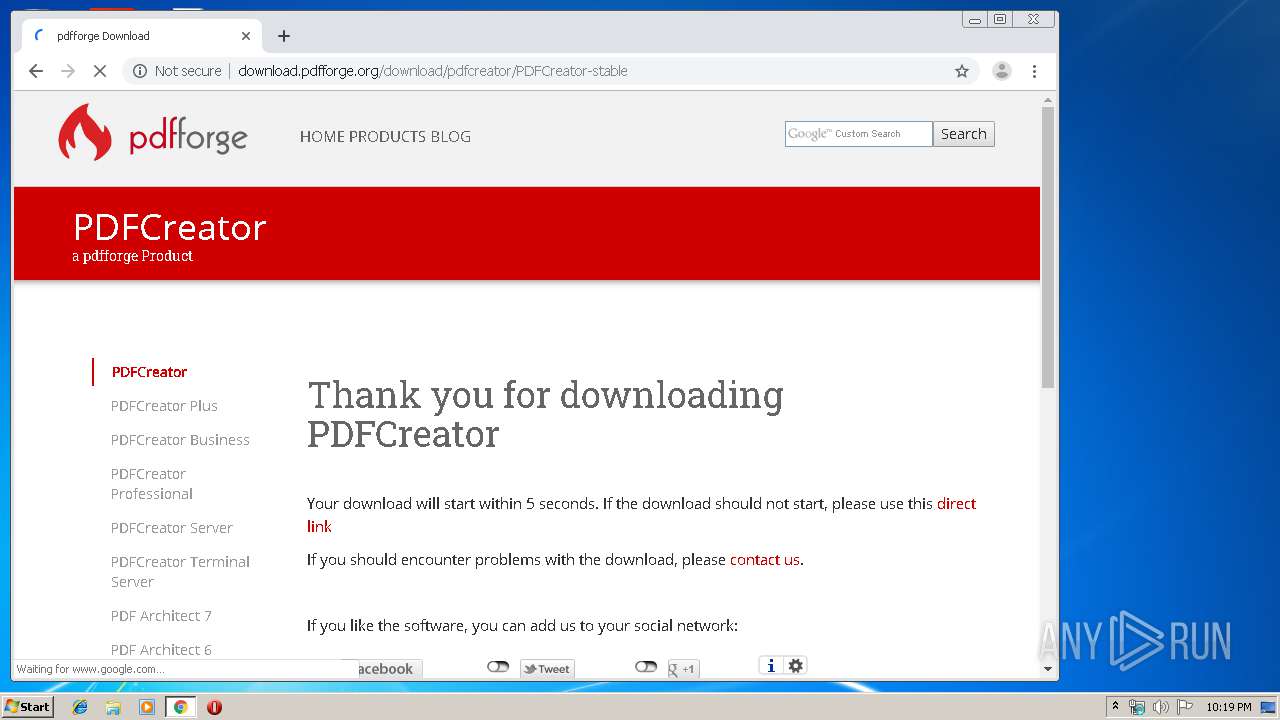Click the address bar URL
Image resolution: width=1280 pixels, height=720 pixels.
pos(433,71)
